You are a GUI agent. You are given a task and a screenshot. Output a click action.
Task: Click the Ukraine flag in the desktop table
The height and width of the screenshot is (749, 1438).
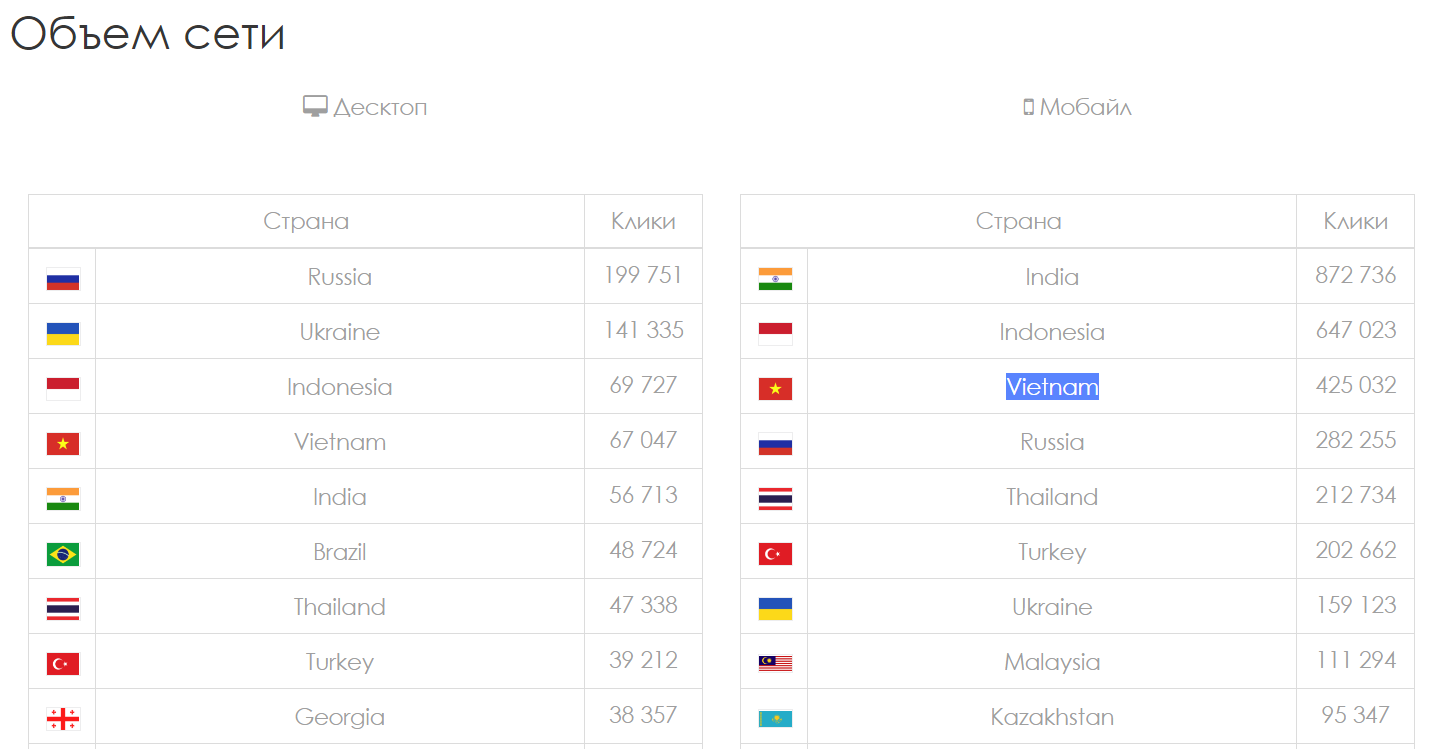(x=63, y=334)
